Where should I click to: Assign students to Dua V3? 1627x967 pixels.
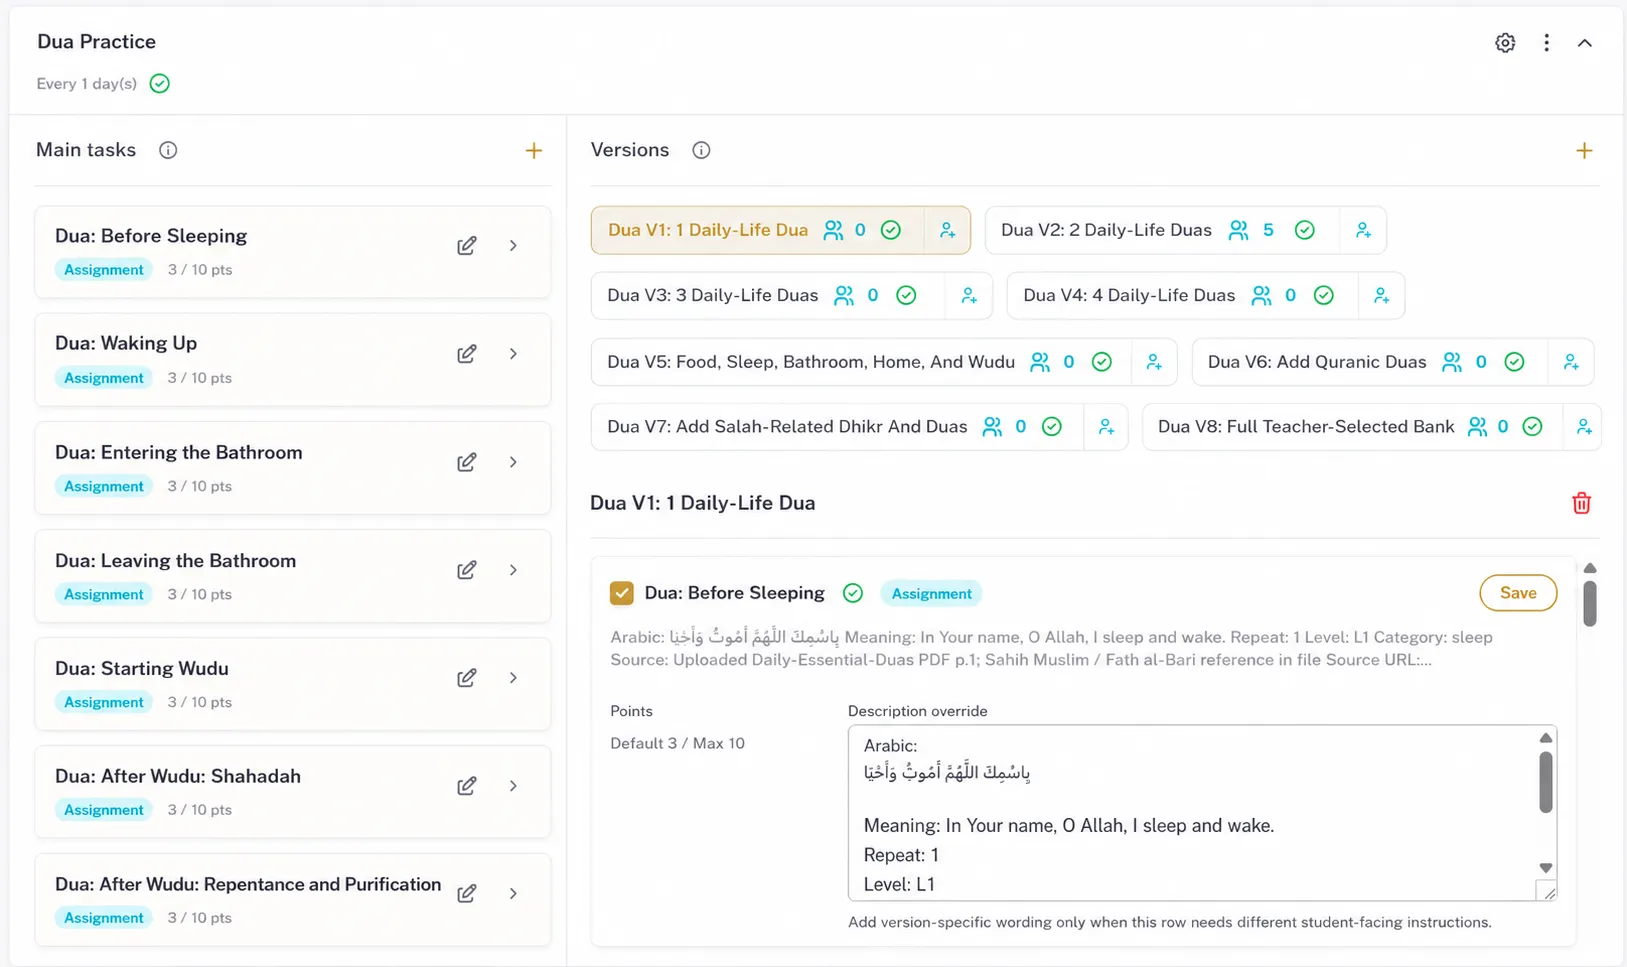click(x=969, y=295)
